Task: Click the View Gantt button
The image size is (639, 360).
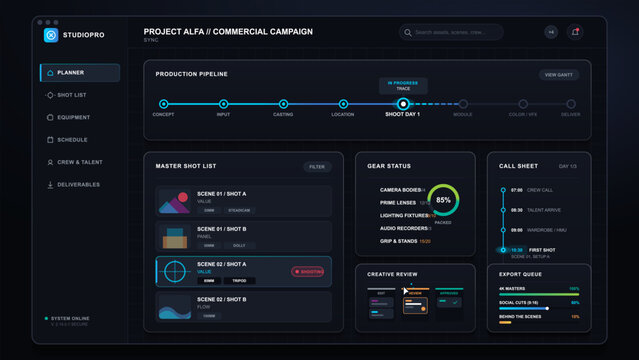Action: 559,75
